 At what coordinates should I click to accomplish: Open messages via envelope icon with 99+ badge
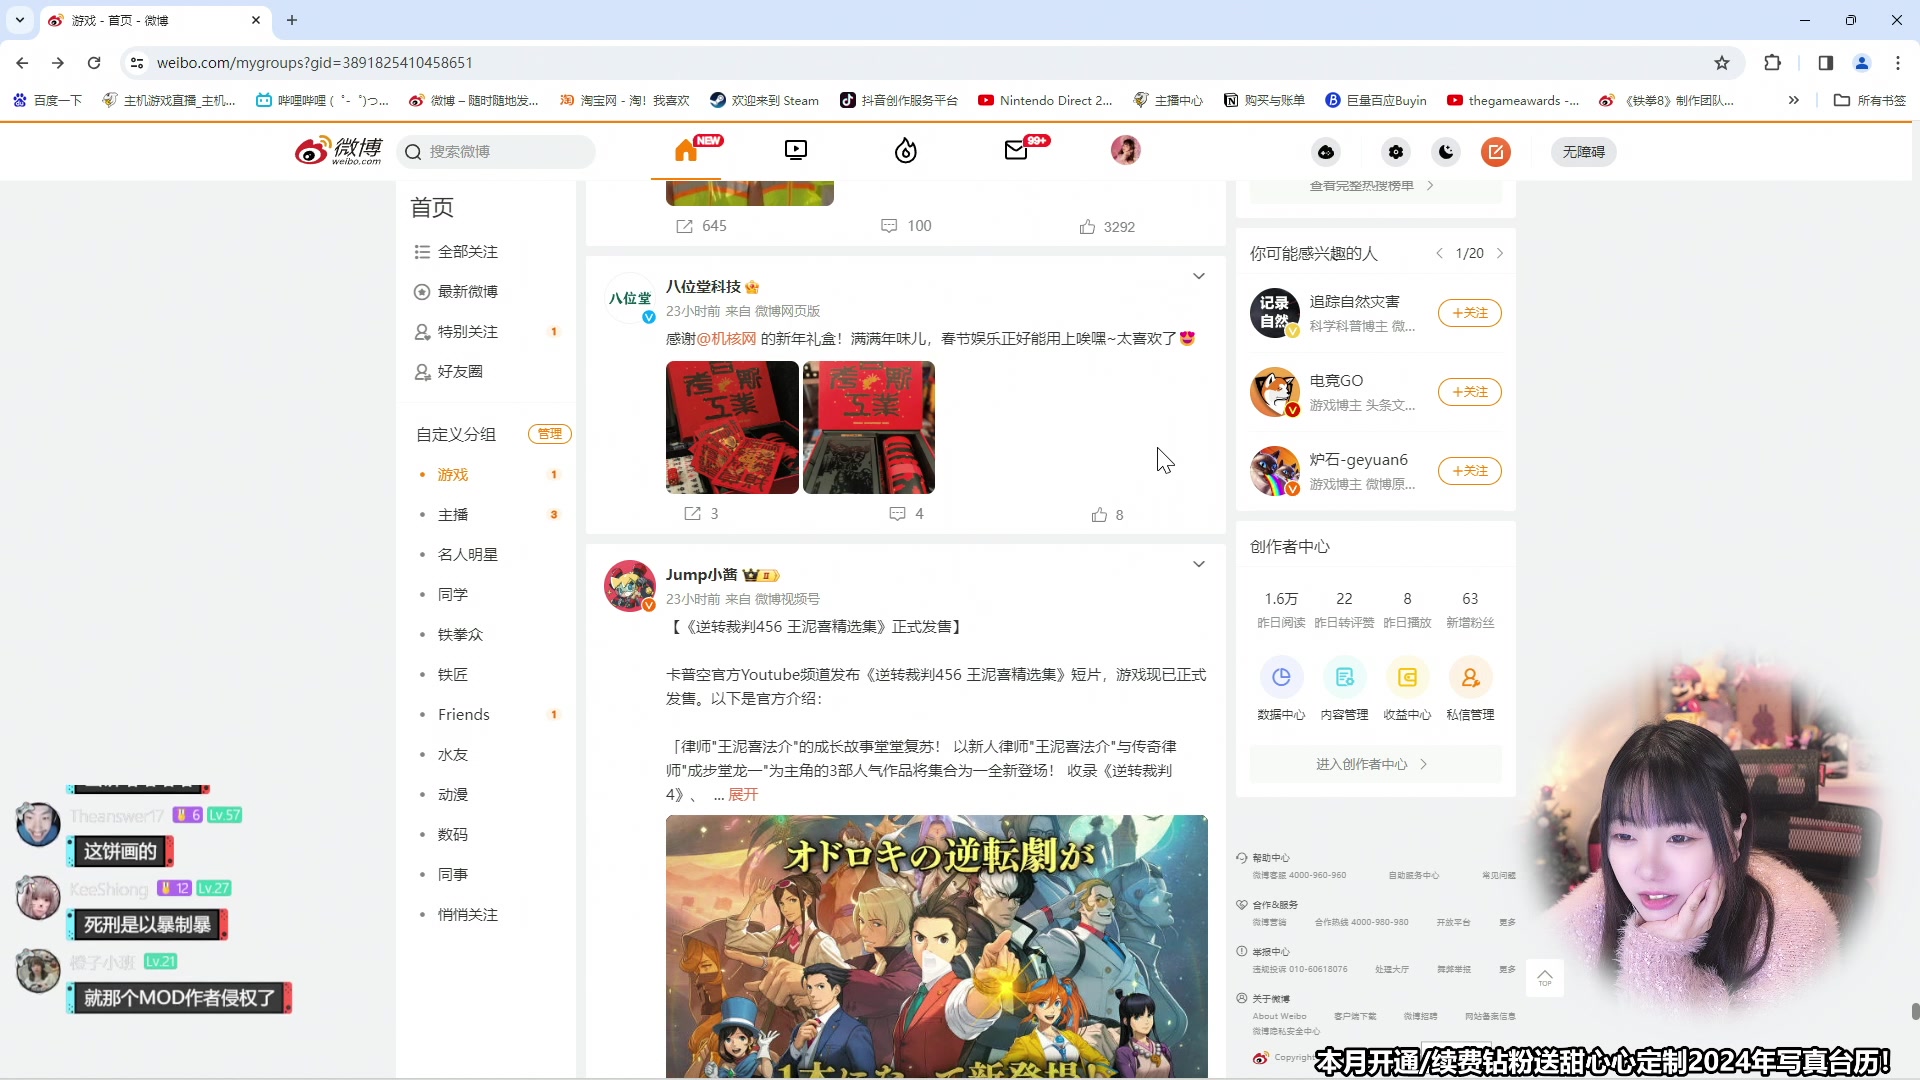tap(1018, 151)
